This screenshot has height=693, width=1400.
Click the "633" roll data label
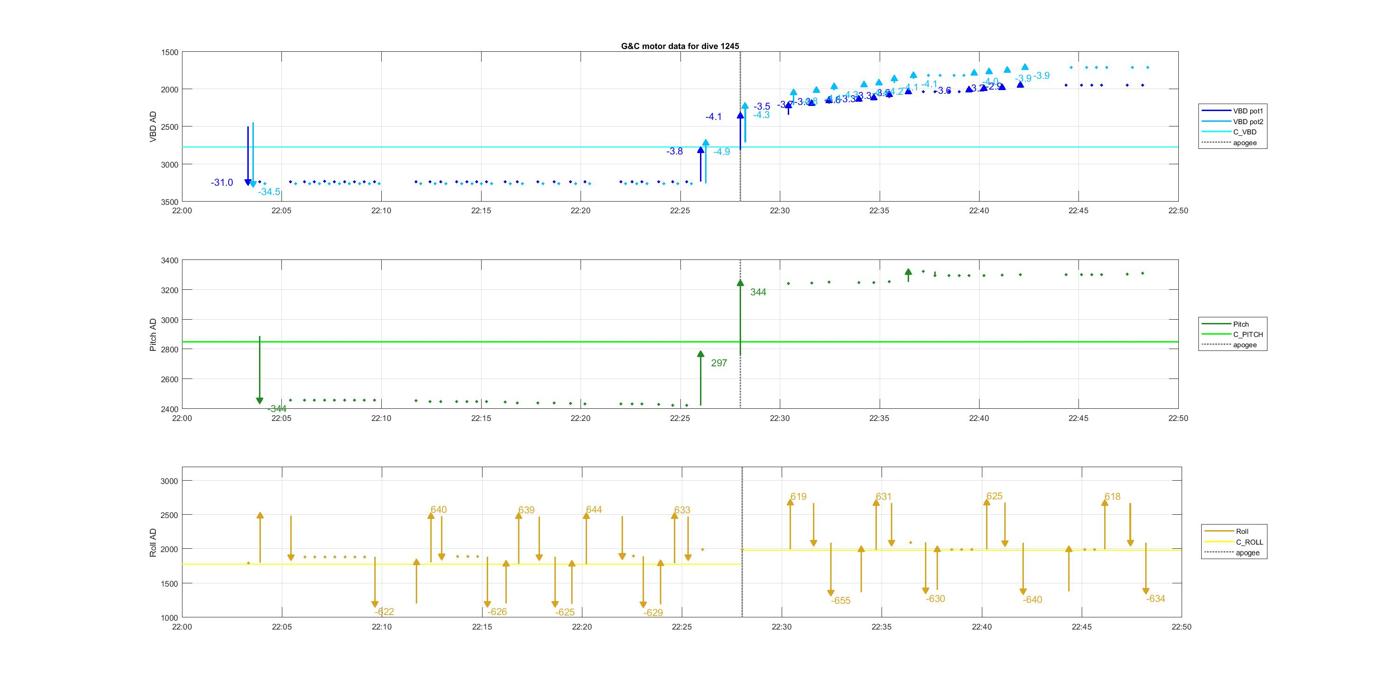(x=682, y=510)
